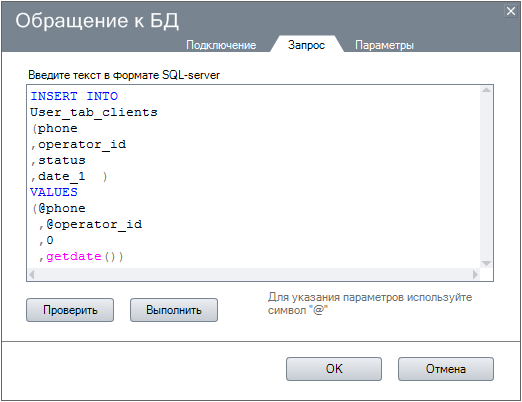The image size is (522, 402).
Task: Place cursor on the VALUES keyword
Action: pos(54,192)
